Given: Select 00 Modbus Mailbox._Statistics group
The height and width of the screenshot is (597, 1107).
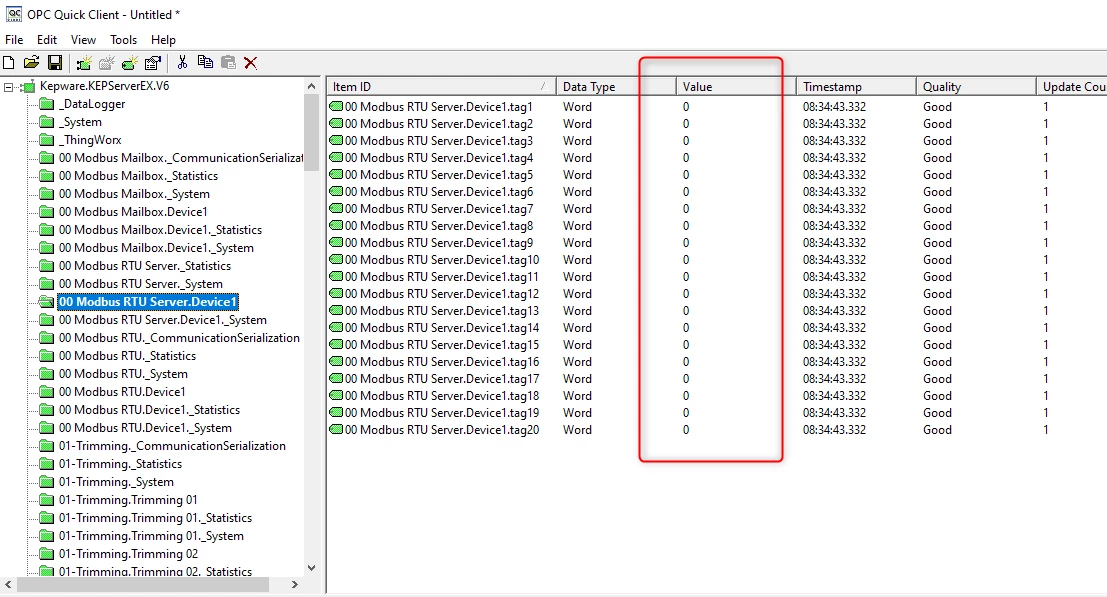Looking at the screenshot, I should pos(138,176).
